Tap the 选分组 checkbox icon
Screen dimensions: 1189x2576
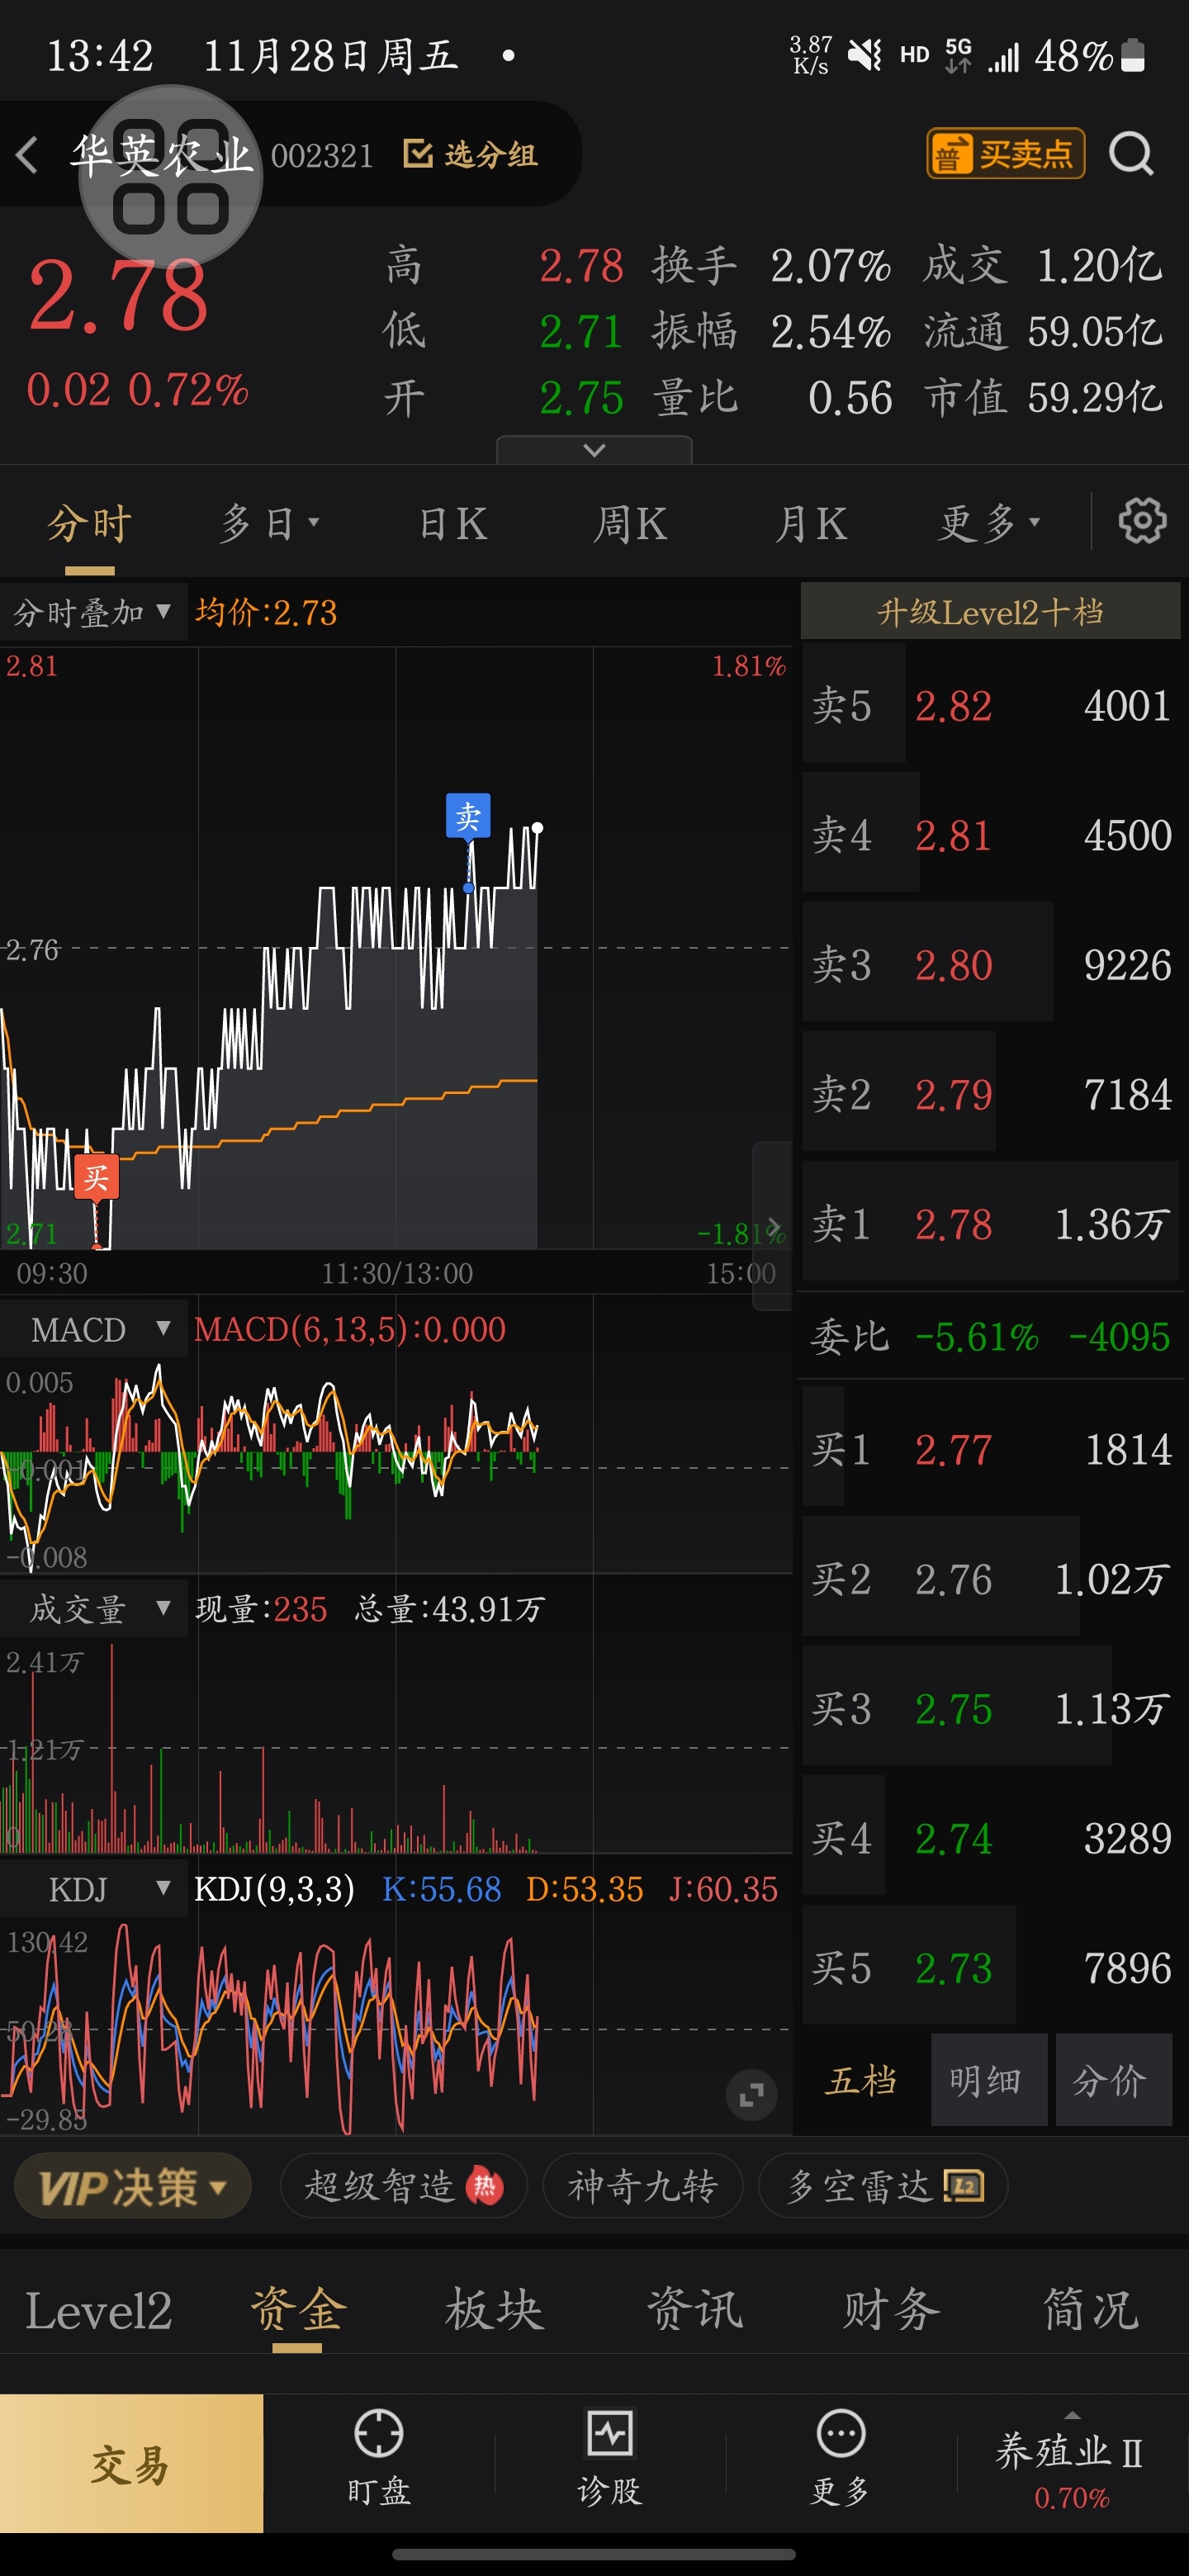coord(417,154)
